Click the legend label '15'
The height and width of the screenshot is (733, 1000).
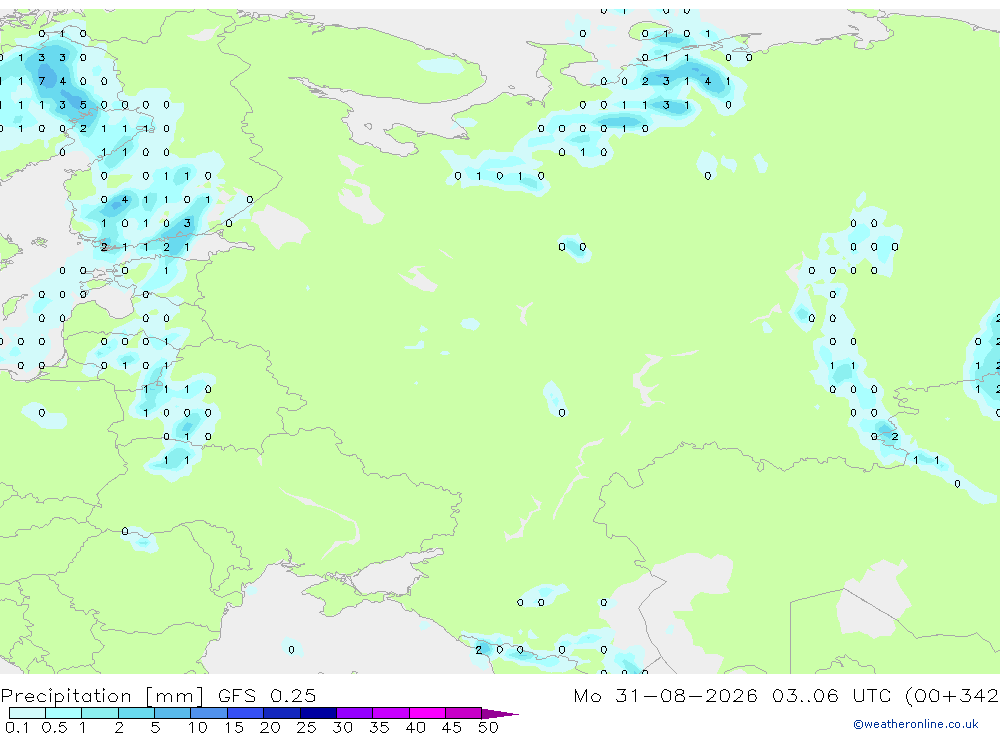coord(233,727)
